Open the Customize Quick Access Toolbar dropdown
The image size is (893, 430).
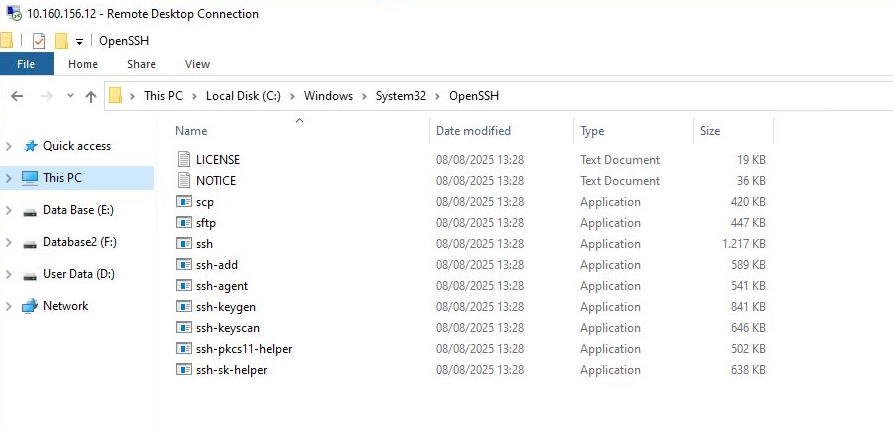[x=80, y=42]
